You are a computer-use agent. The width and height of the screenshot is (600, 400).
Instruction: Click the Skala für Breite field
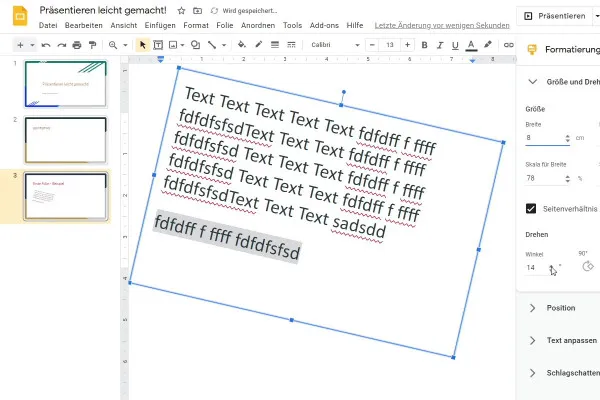tap(544, 178)
